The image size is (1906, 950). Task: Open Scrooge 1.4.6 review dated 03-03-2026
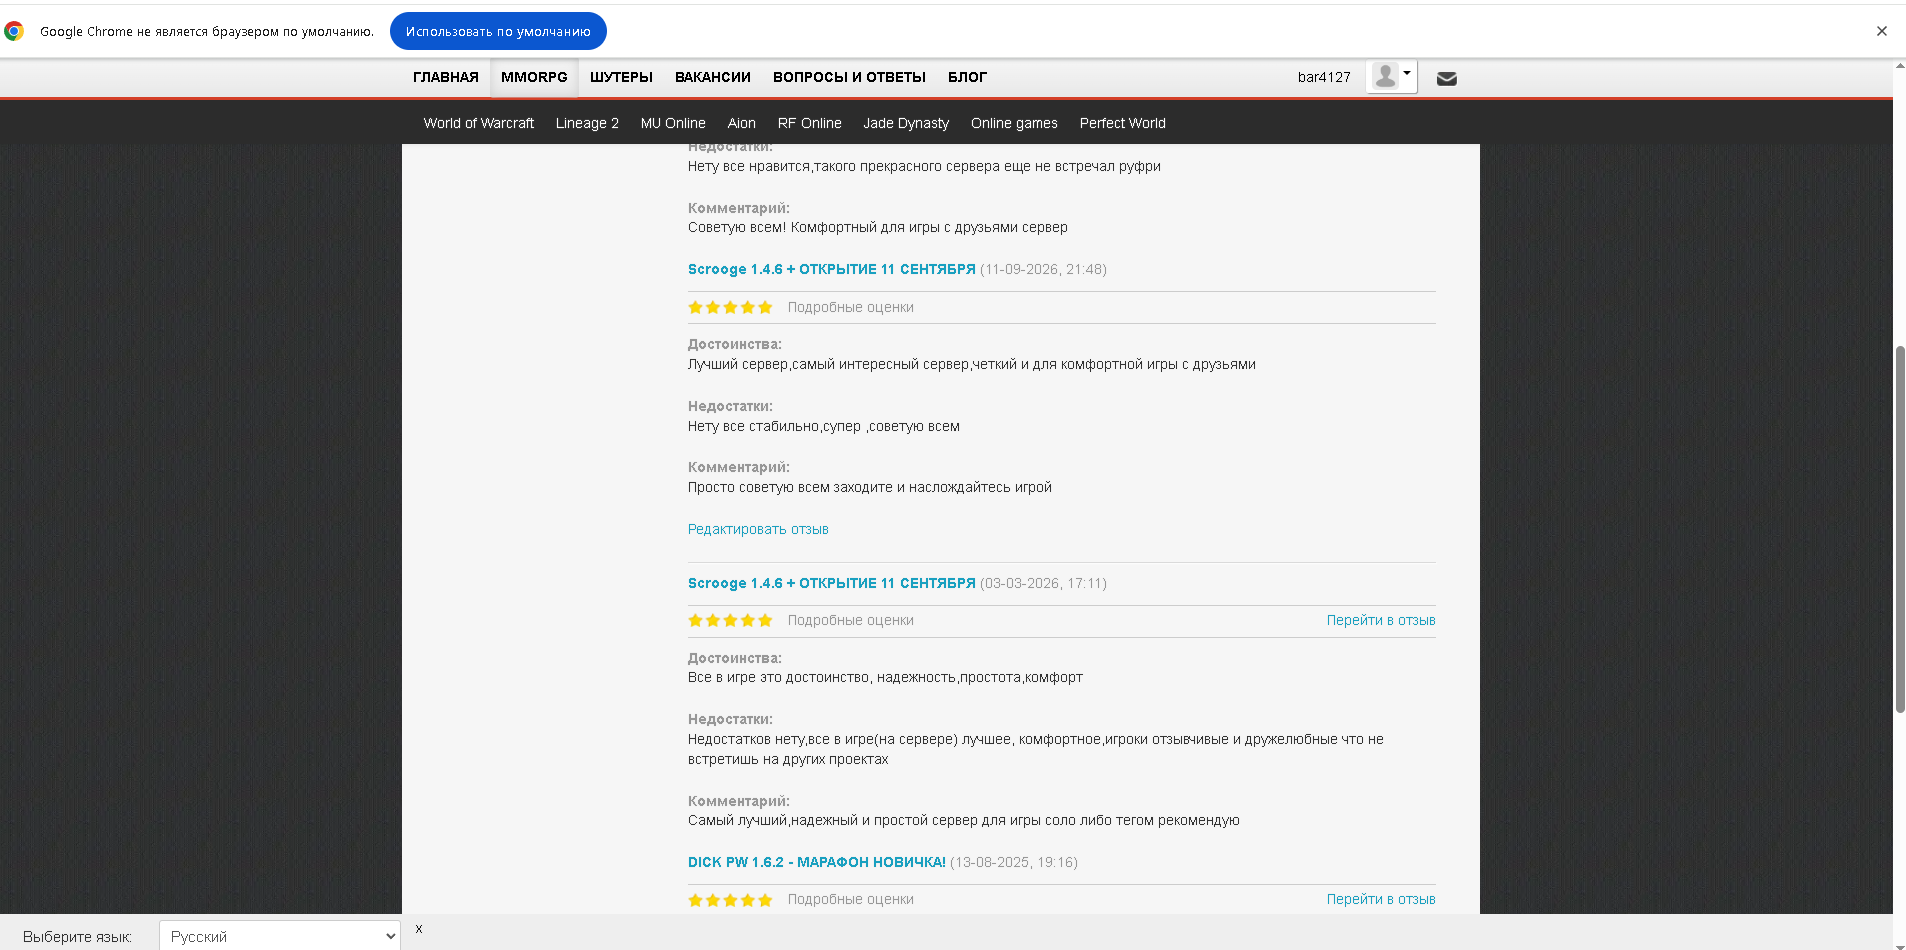coord(831,583)
